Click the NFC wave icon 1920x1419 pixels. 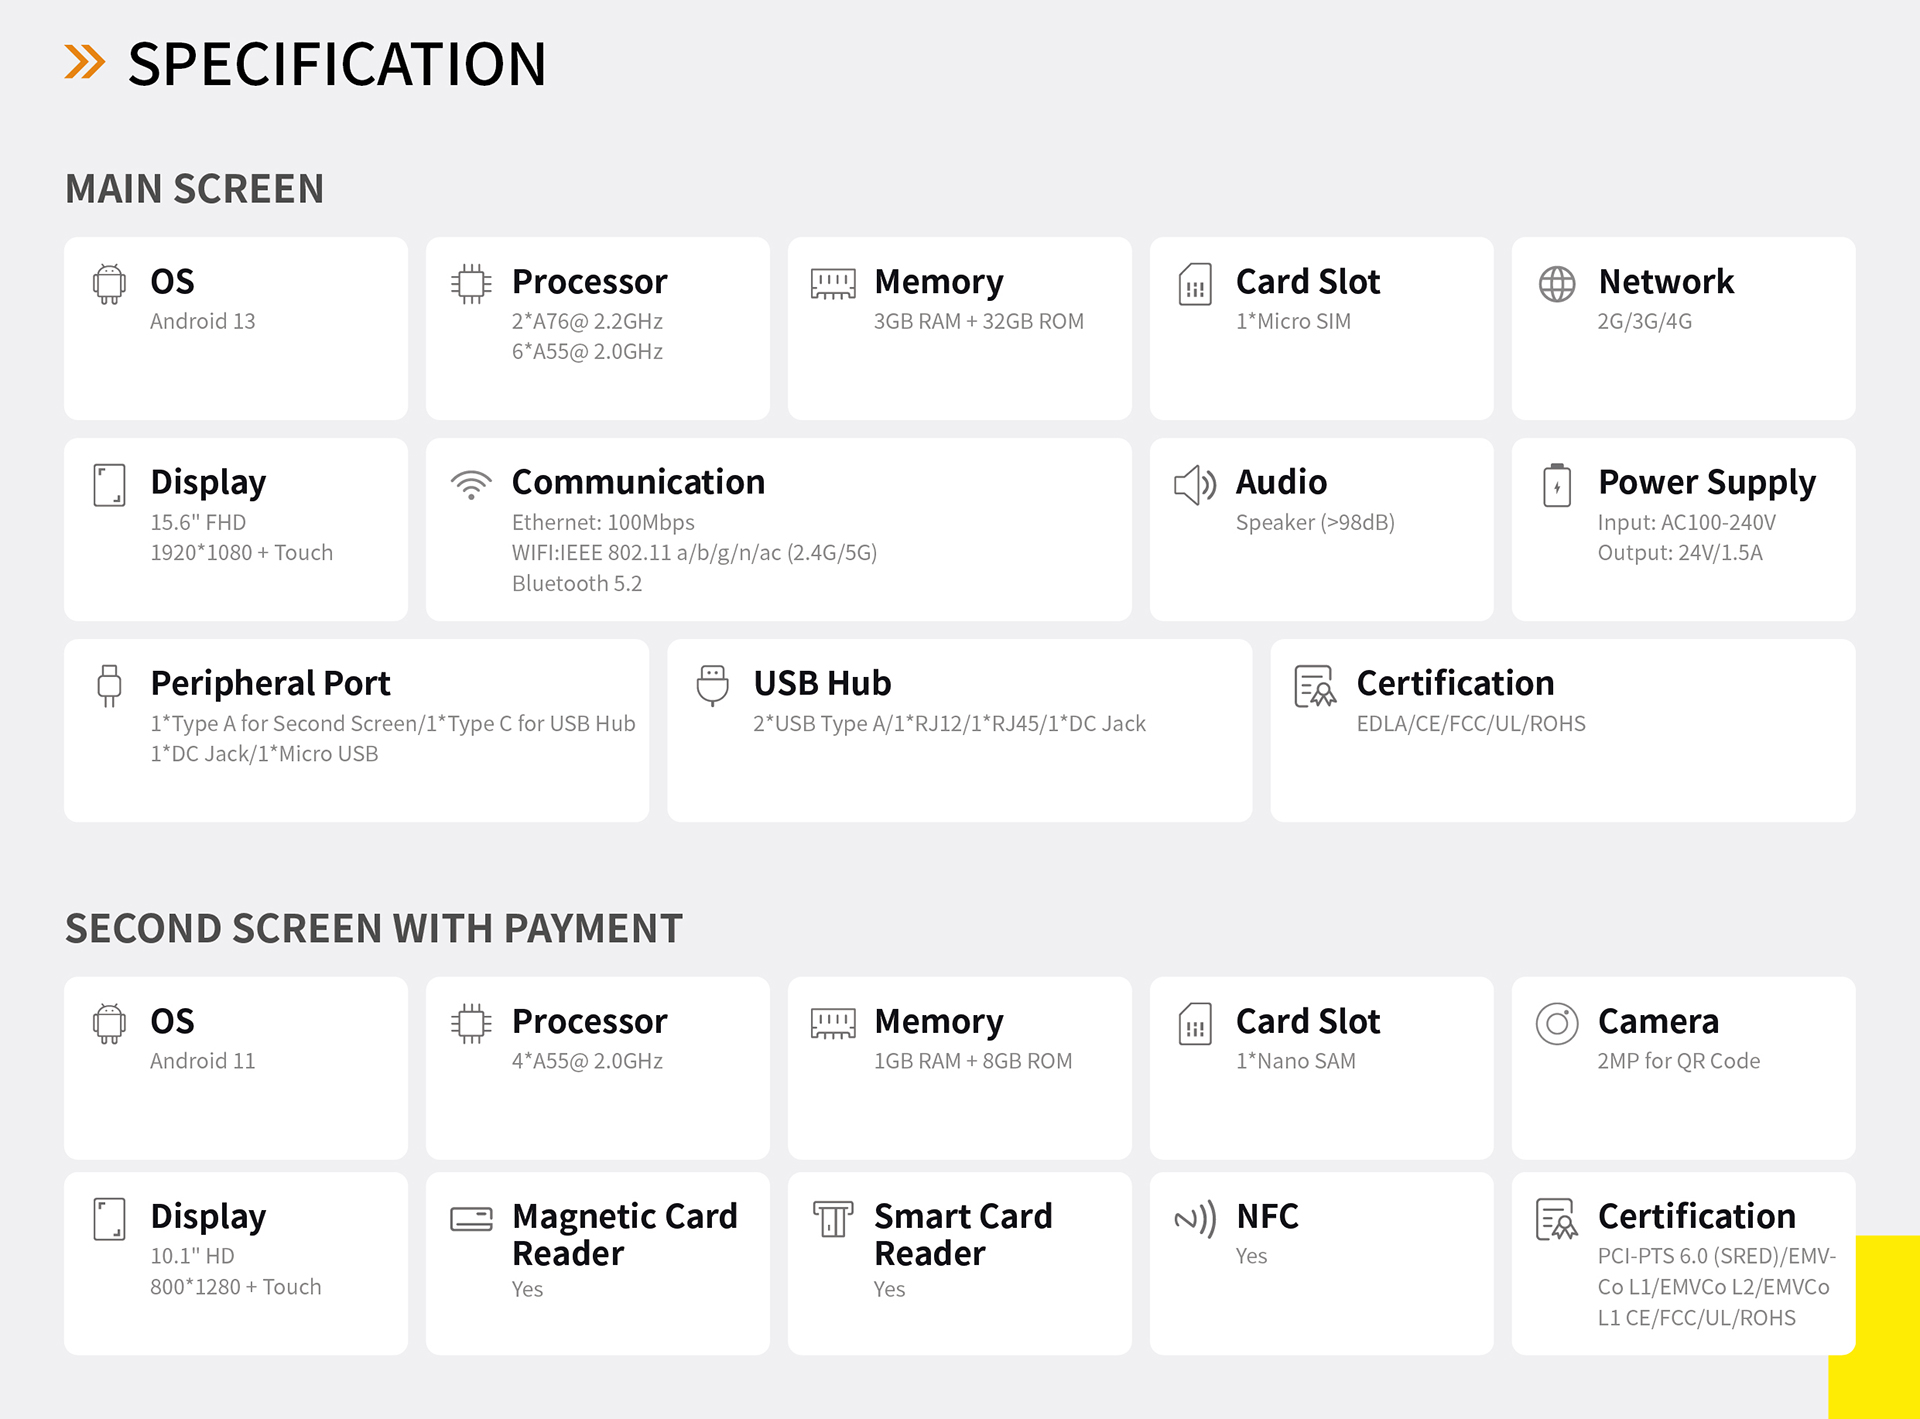point(1194,1218)
